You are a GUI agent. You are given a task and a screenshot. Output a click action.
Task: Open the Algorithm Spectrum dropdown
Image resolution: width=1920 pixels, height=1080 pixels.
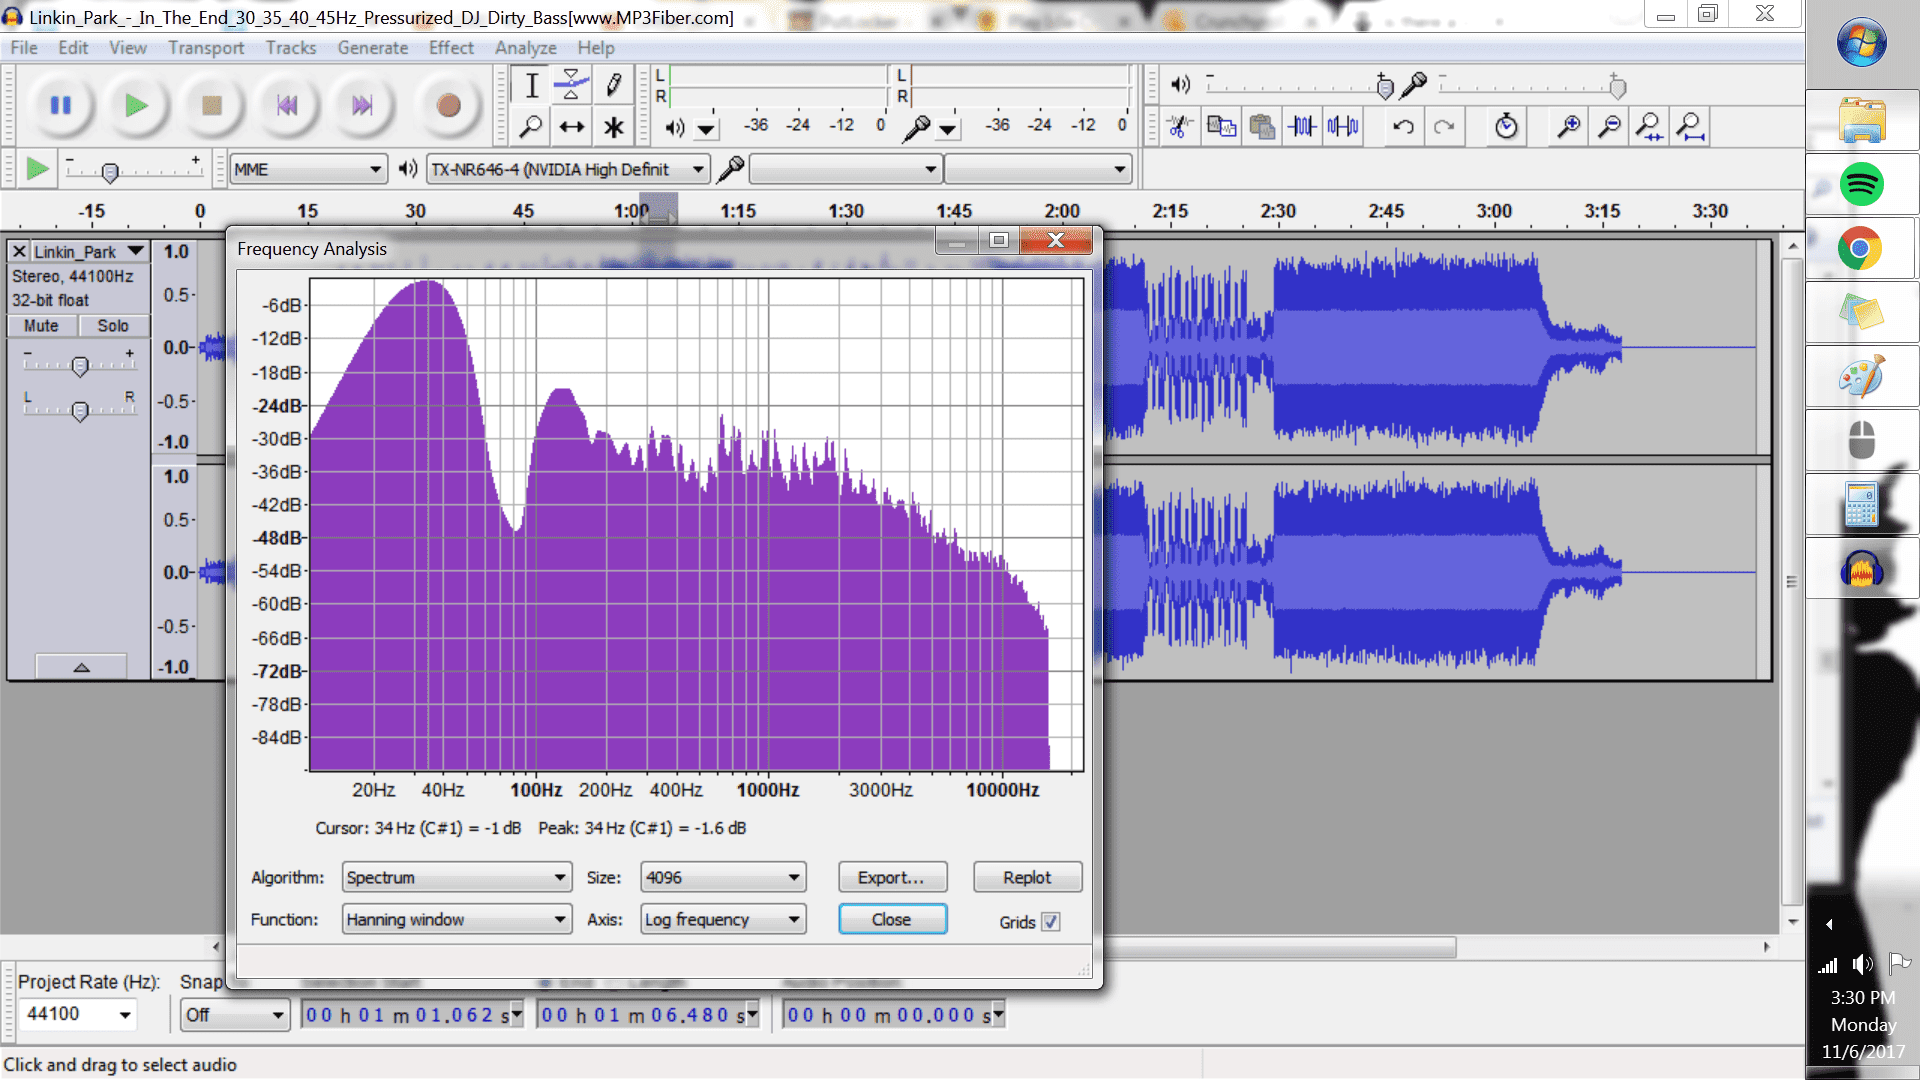(x=457, y=877)
